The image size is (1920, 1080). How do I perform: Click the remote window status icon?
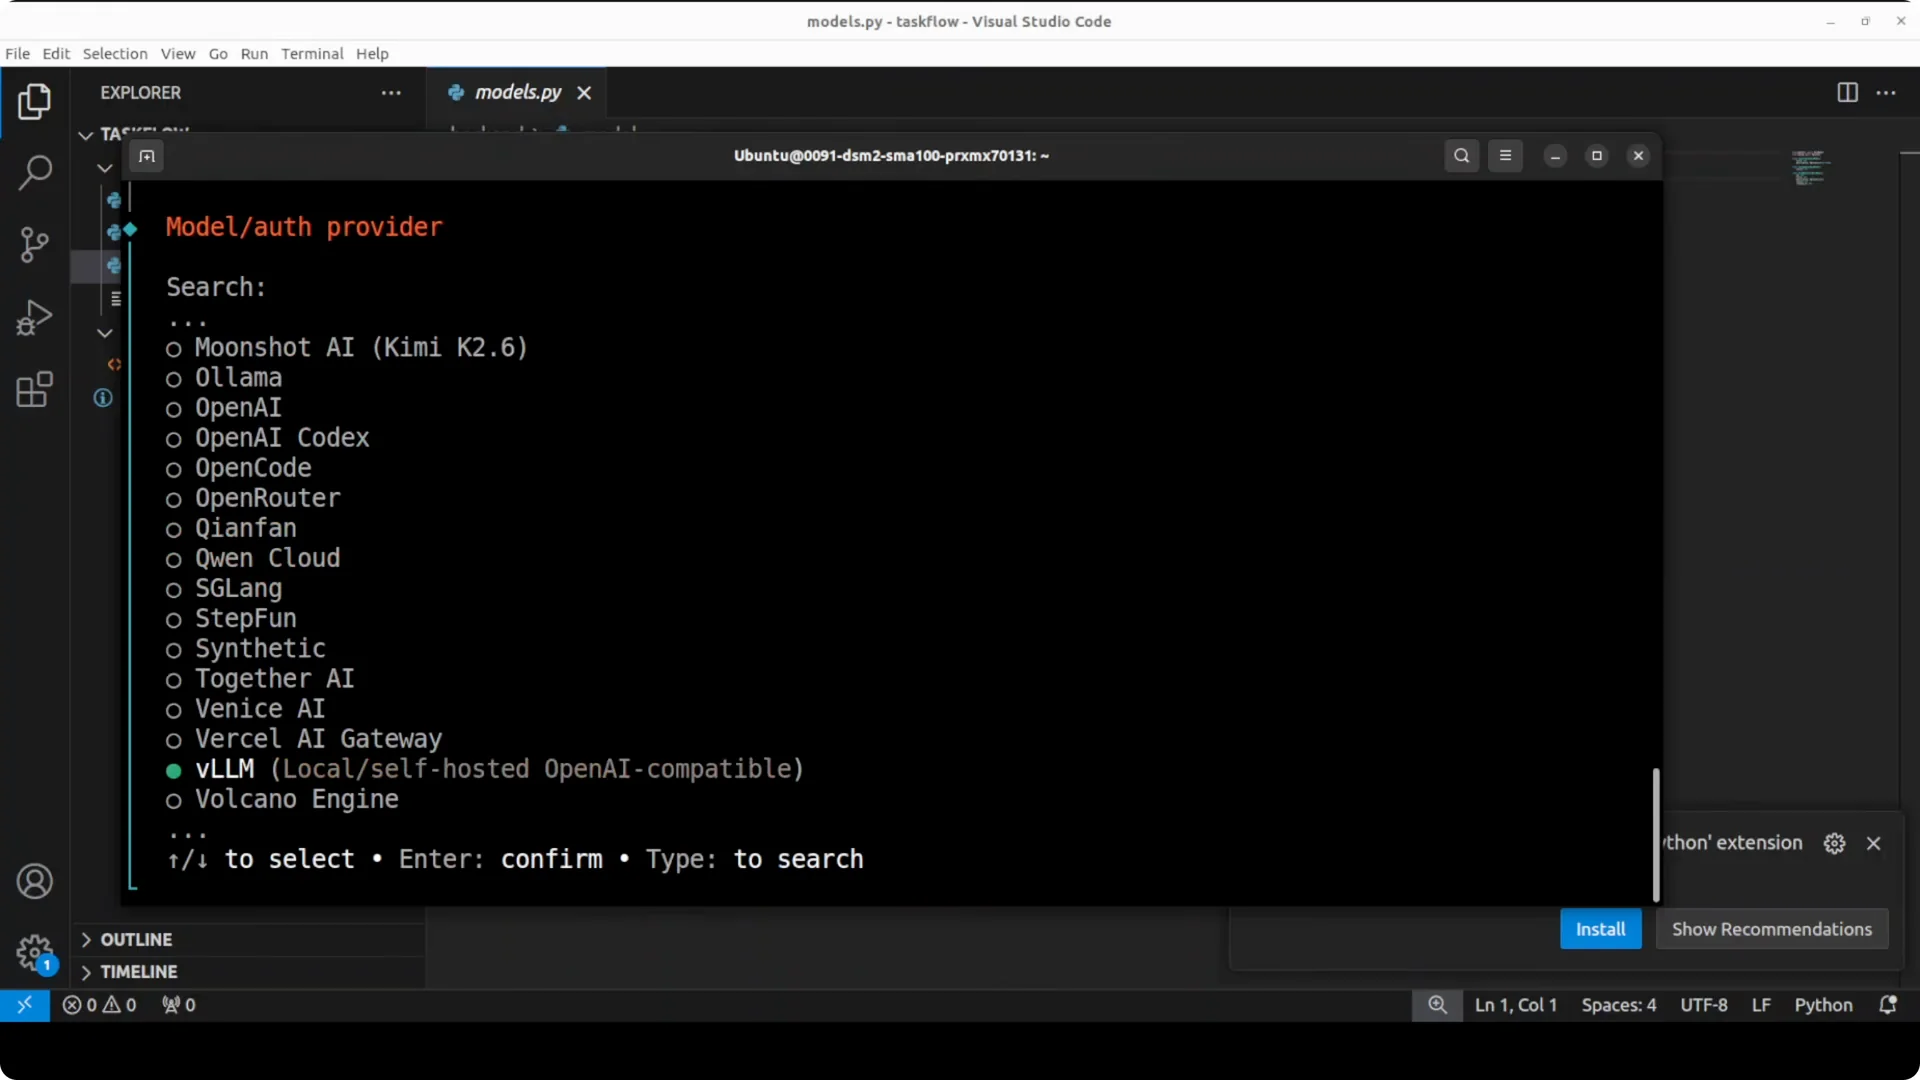[25, 1005]
